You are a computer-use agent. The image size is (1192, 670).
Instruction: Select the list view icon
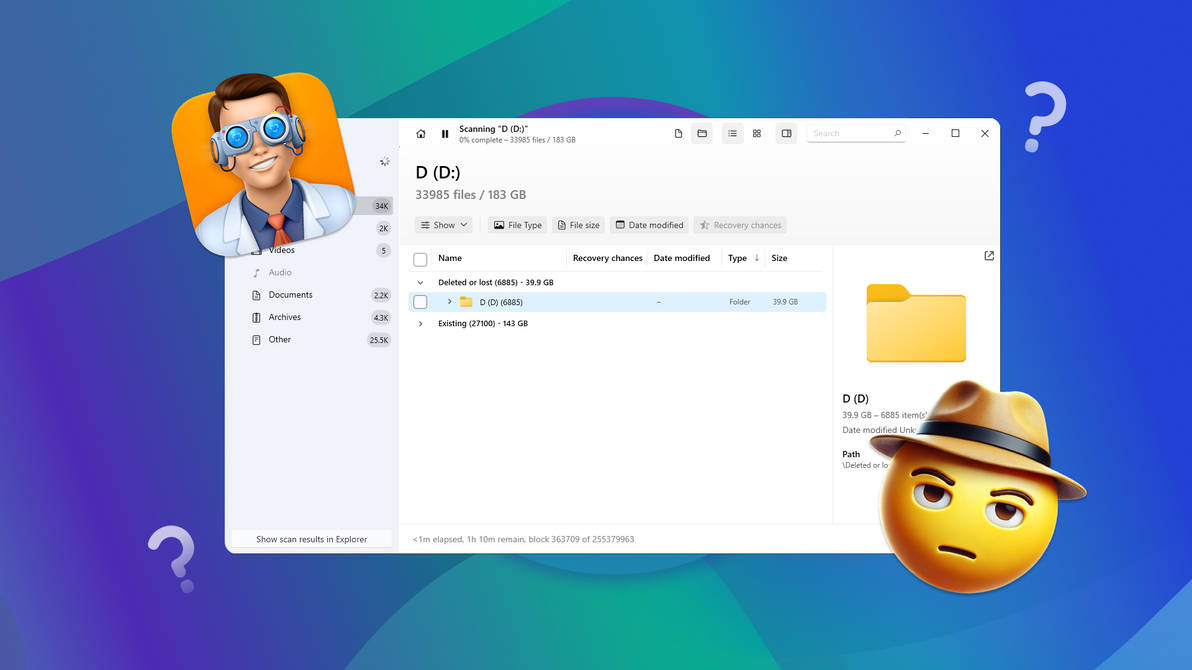coord(732,133)
